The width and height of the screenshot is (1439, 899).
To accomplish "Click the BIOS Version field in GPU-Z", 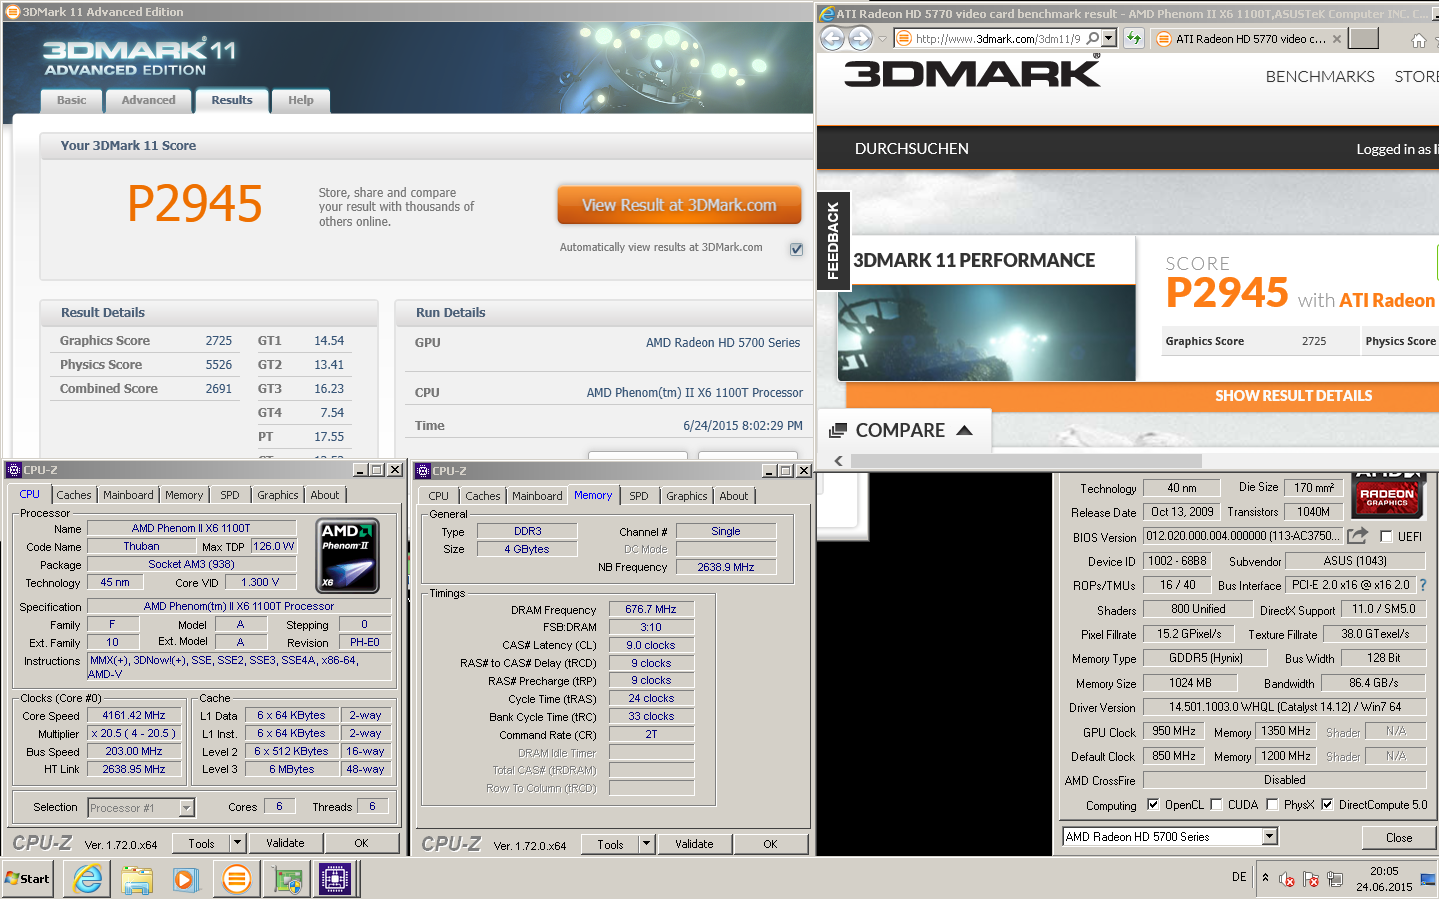I will [1242, 536].
